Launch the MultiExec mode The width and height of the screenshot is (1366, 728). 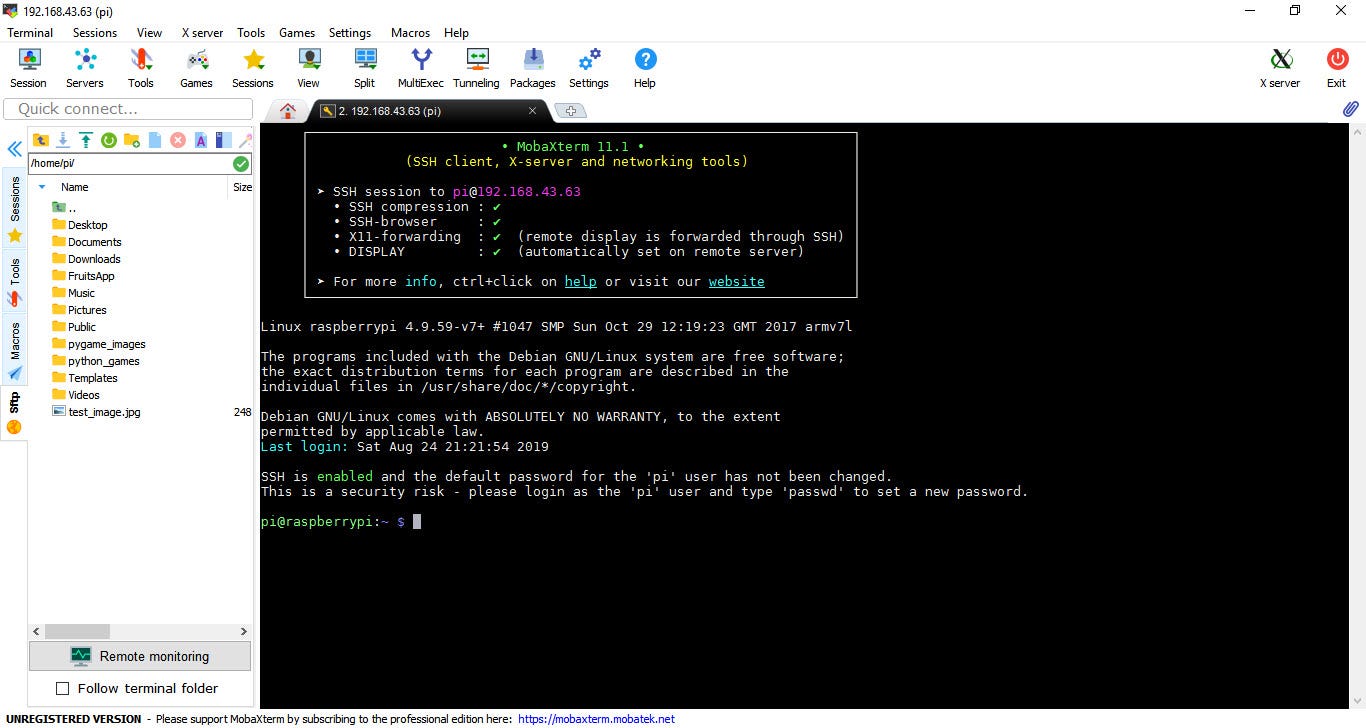[420, 67]
